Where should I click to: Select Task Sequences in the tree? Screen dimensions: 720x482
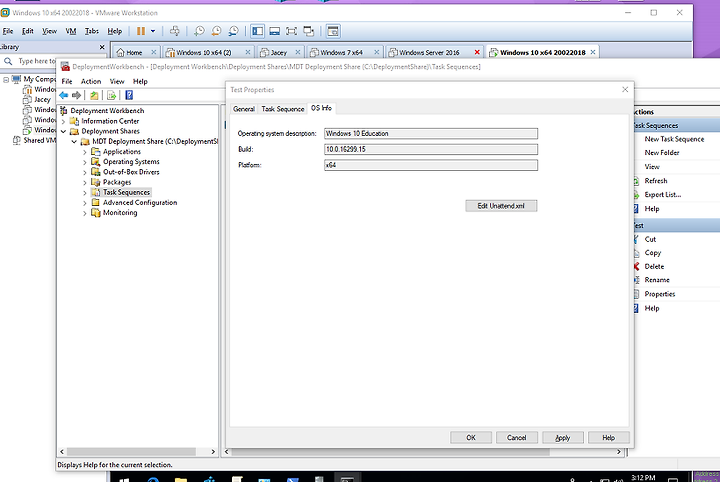[x=126, y=192]
